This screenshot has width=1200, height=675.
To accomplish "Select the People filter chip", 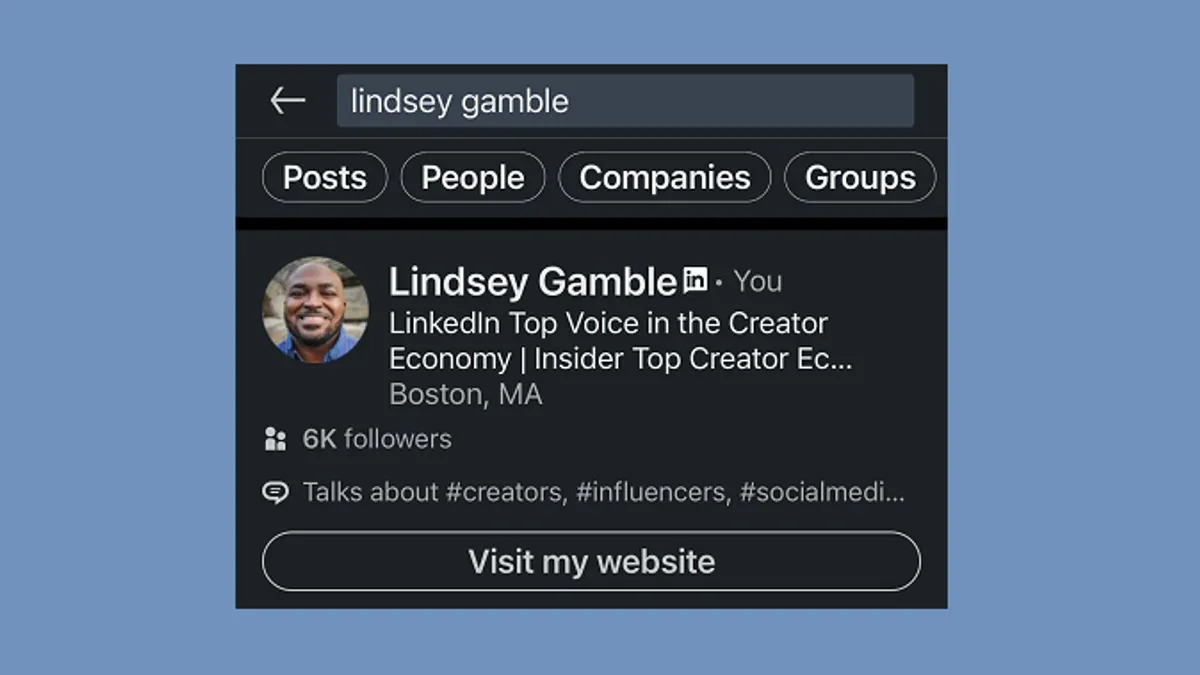I will click(473, 178).
